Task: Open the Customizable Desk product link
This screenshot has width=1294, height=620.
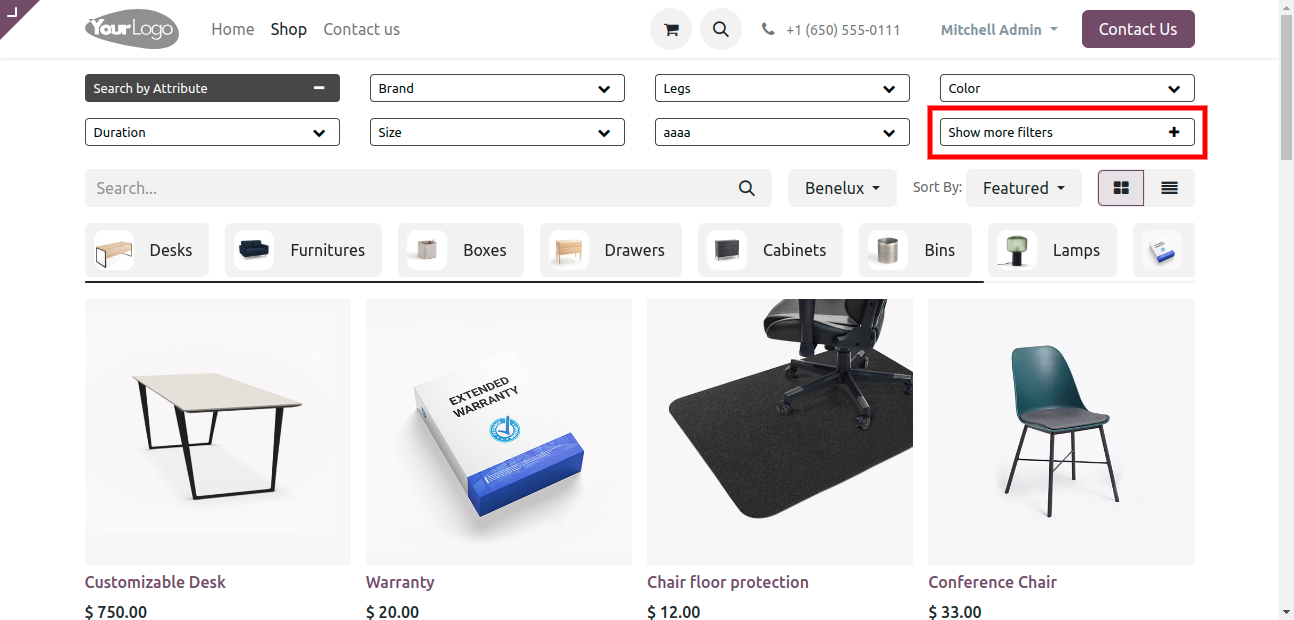Action: [x=155, y=582]
